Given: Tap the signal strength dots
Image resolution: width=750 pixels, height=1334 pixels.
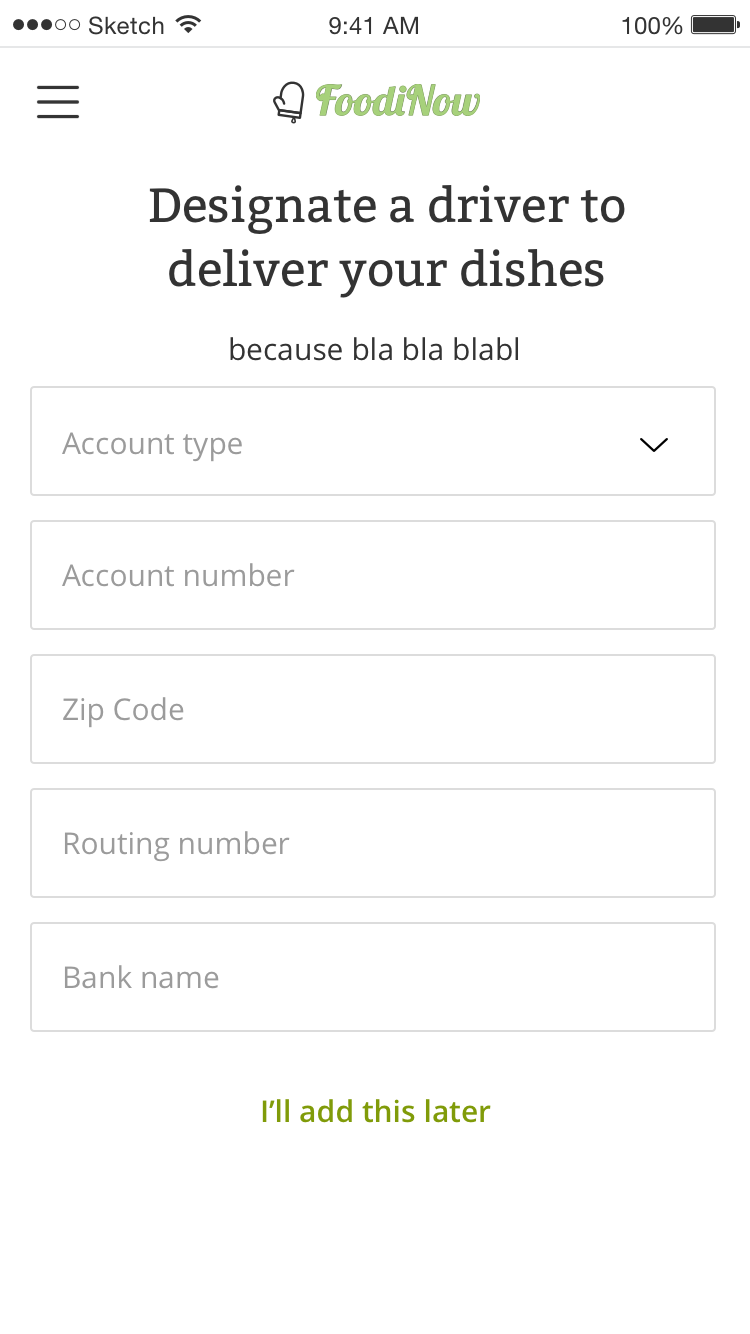Looking at the screenshot, I should (x=46, y=25).
